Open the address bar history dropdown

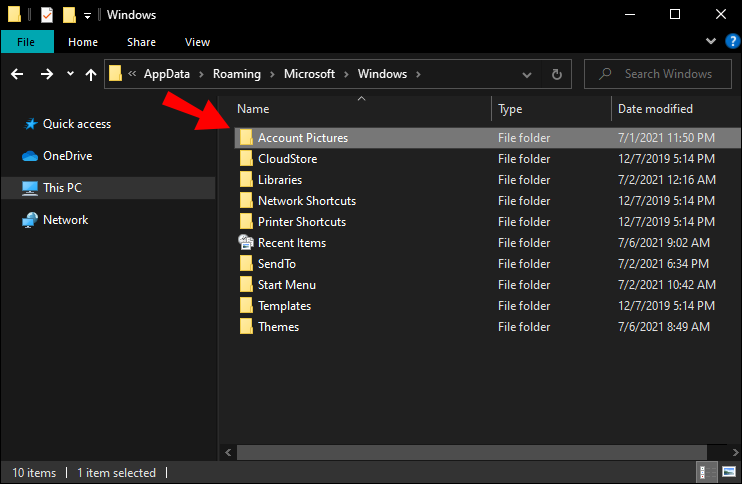[x=528, y=74]
